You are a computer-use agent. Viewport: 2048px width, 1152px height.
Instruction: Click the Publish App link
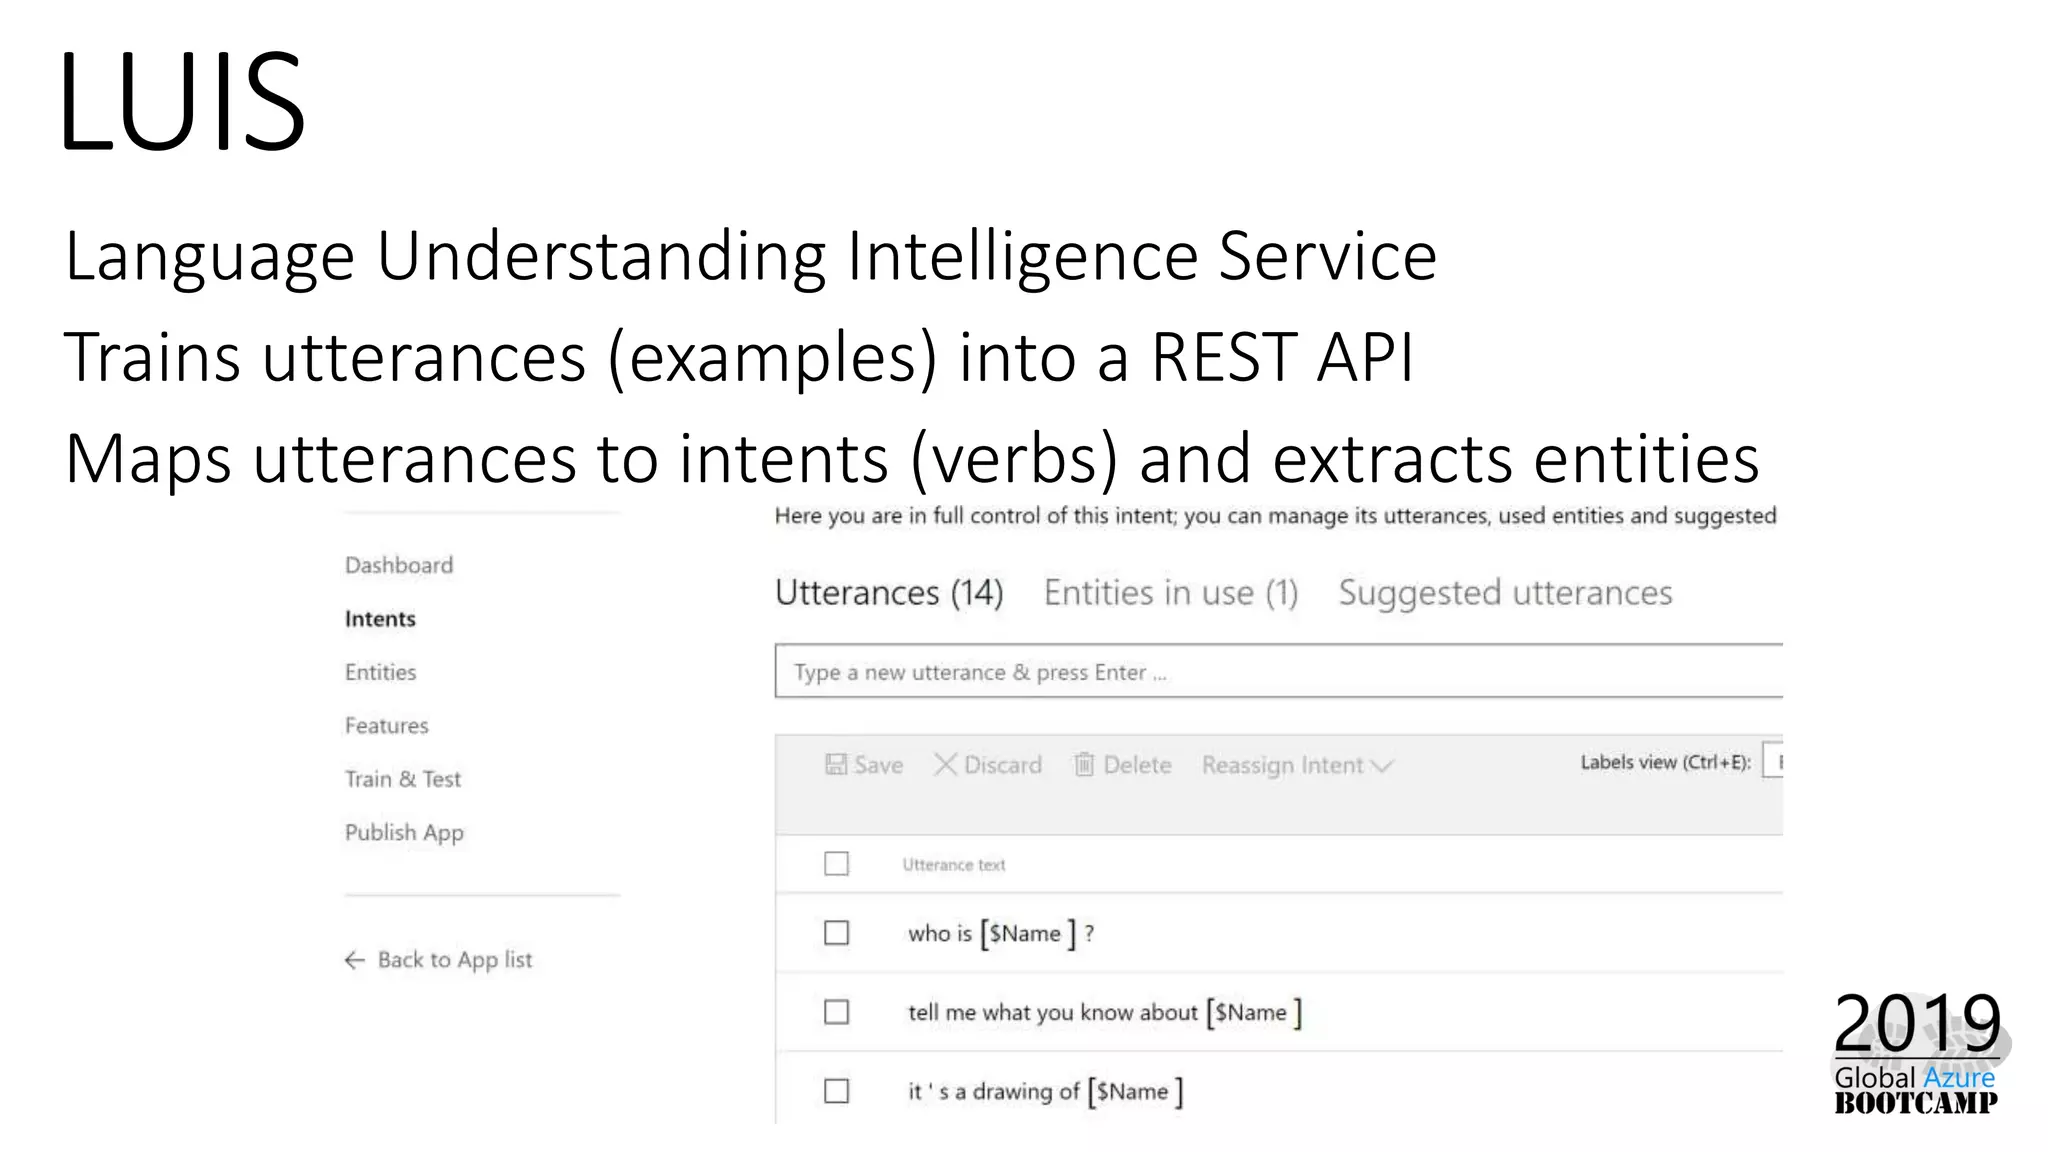coord(404,833)
